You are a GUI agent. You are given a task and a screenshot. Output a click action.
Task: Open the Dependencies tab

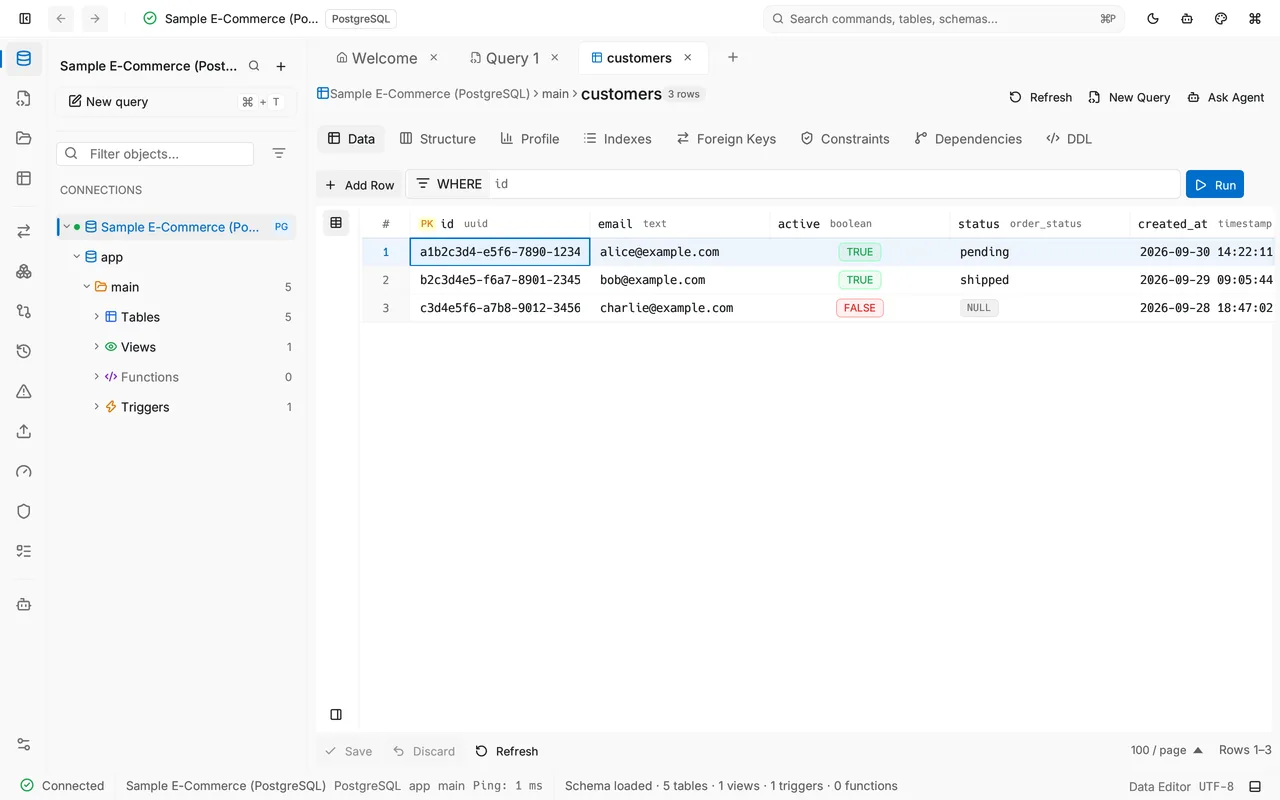pos(969,139)
